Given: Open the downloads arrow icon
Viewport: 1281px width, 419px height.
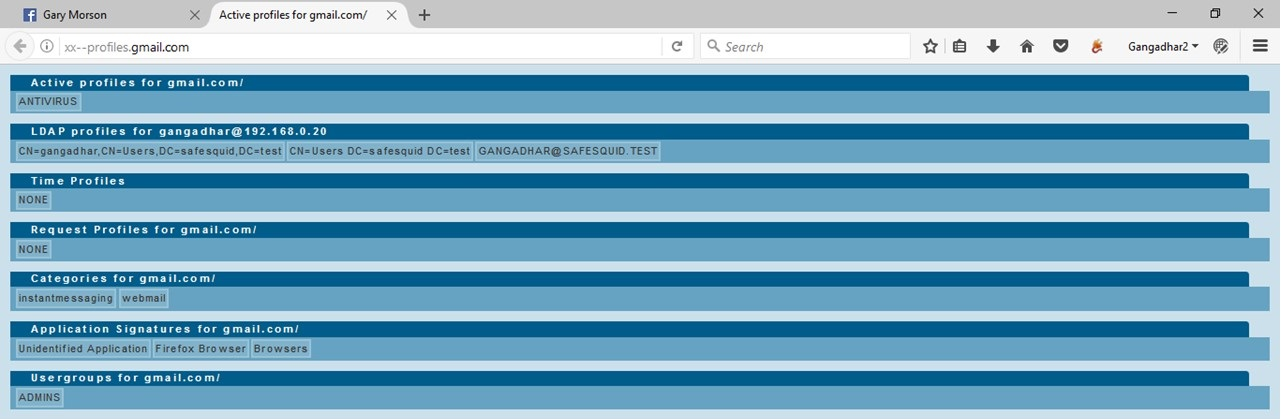Looking at the screenshot, I should (993, 46).
